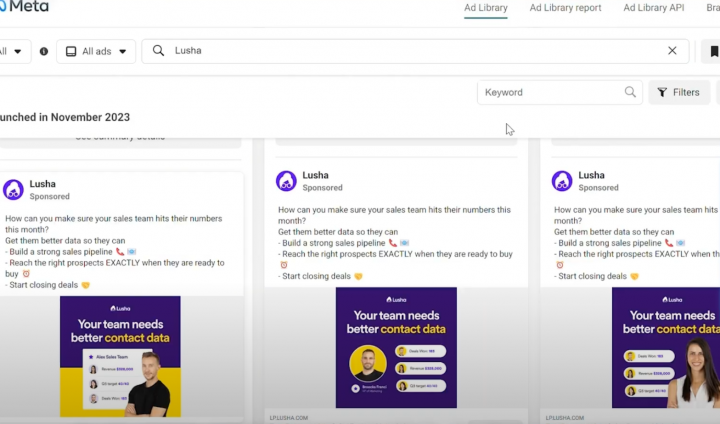Open the Filters button
Viewport: 720px width, 424px height.
coord(678,92)
